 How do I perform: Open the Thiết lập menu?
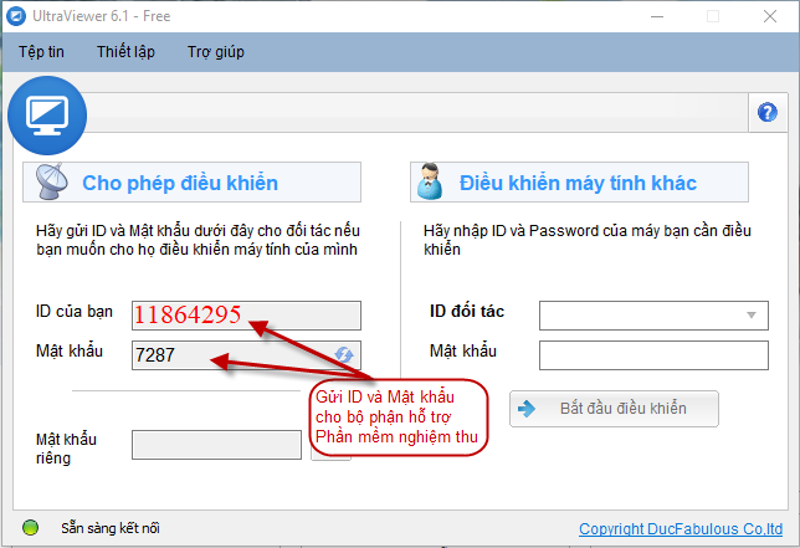126,52
